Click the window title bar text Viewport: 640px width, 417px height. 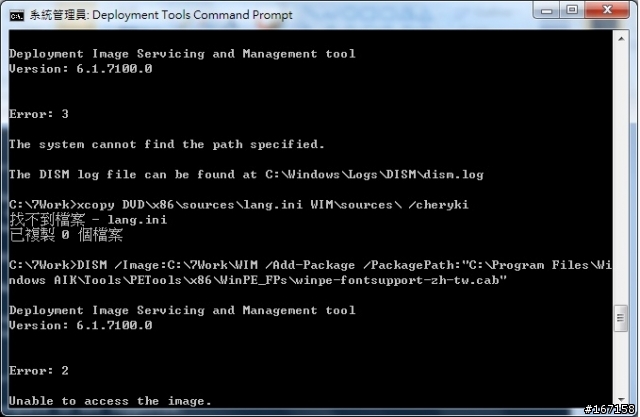click(161, 15)
